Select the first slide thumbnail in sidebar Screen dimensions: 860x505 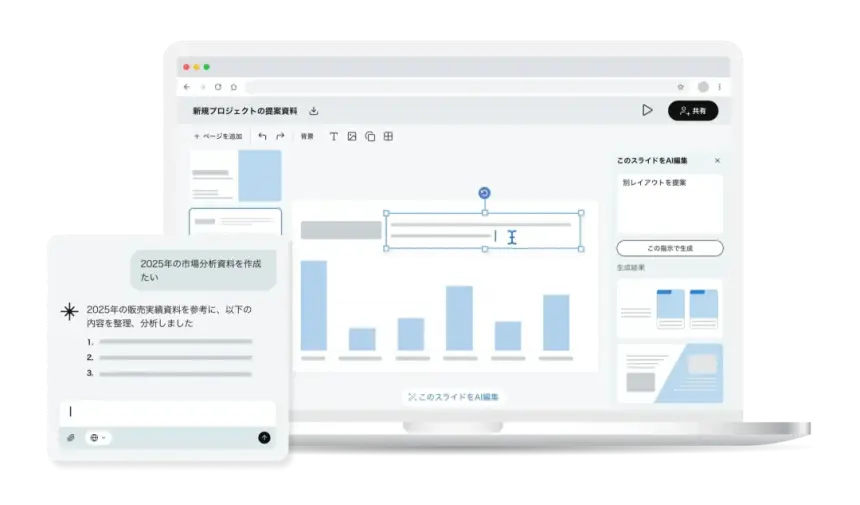pos(236,176)
